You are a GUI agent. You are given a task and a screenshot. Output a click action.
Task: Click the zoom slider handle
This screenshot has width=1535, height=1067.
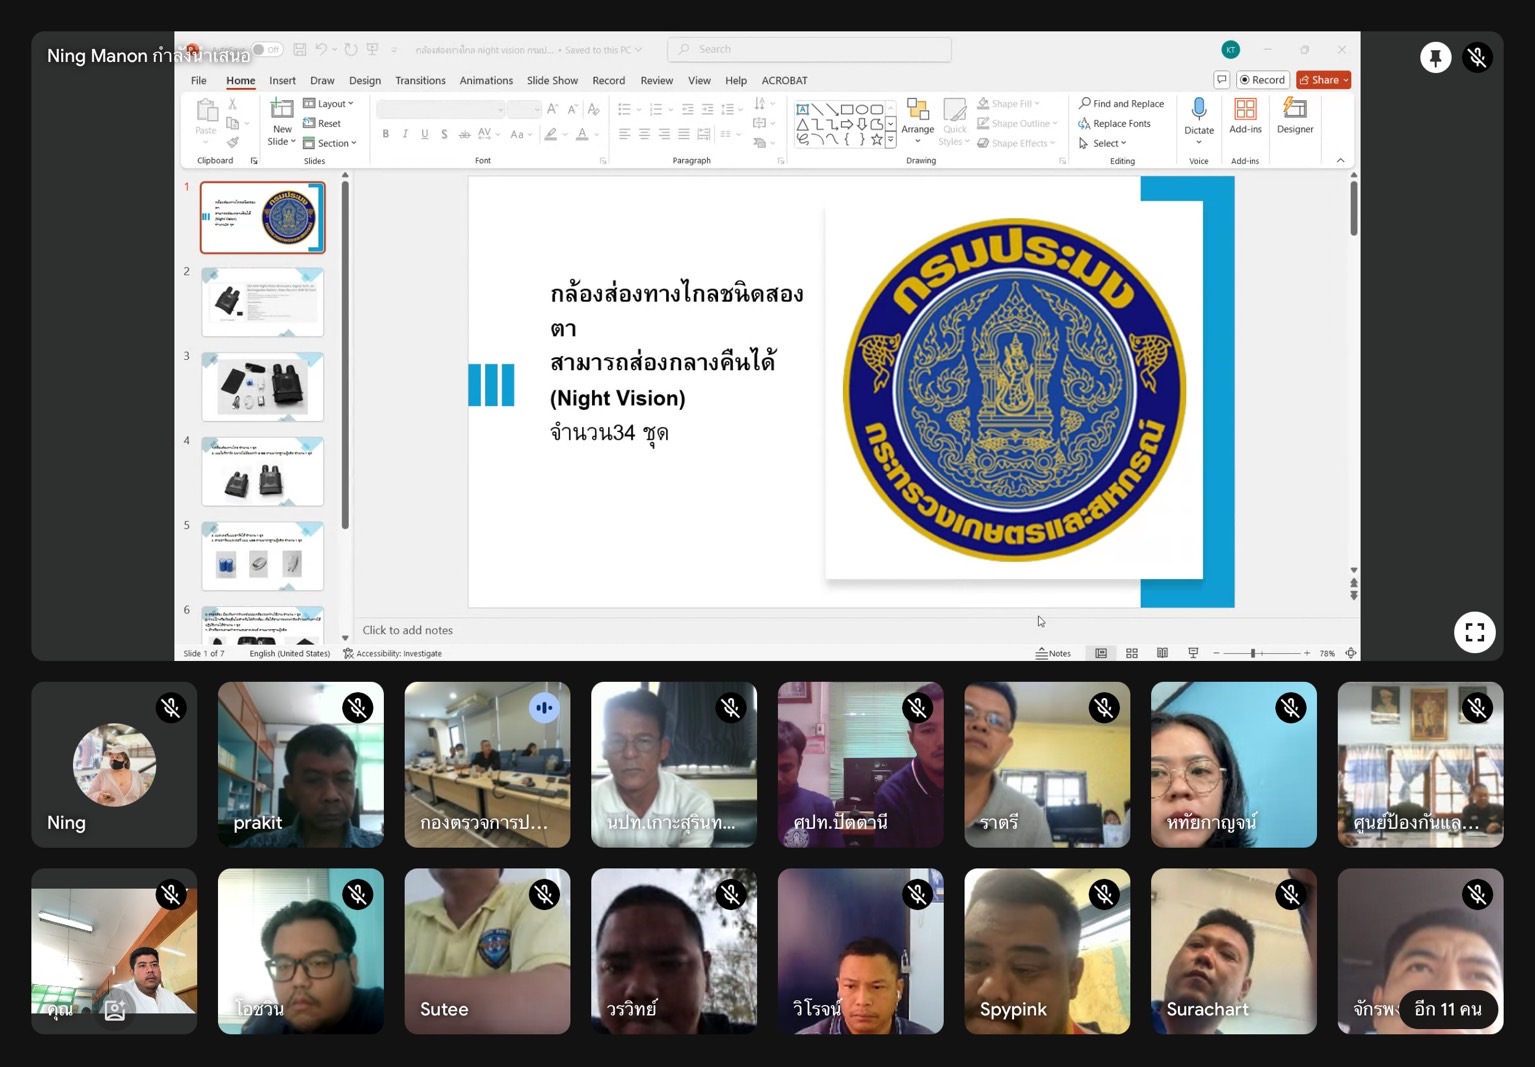(x=1253, y=653)
